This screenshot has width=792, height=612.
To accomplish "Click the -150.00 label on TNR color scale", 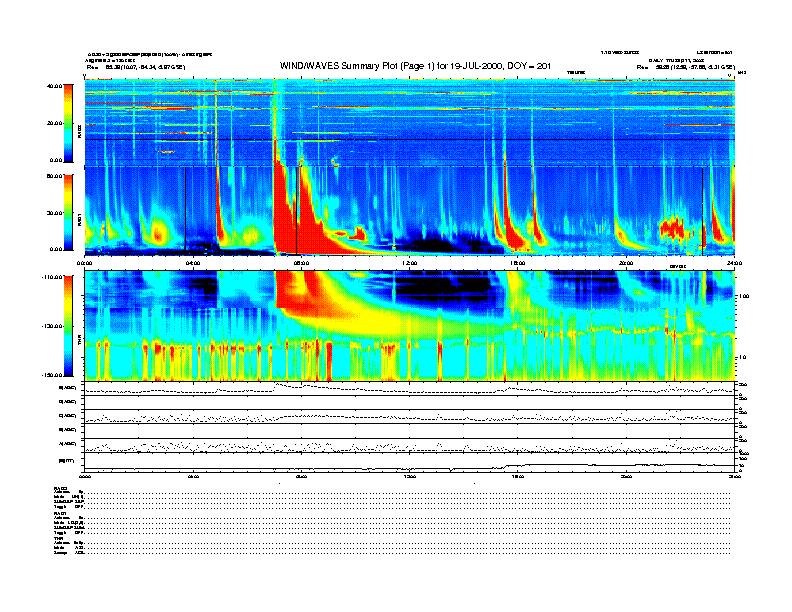I will tap(53, 375).
